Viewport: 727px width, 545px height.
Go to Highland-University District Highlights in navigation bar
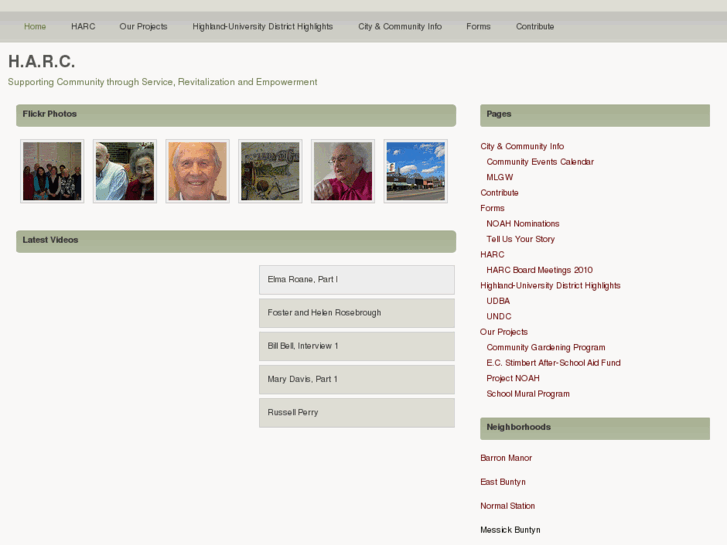[x=262, y=26]
